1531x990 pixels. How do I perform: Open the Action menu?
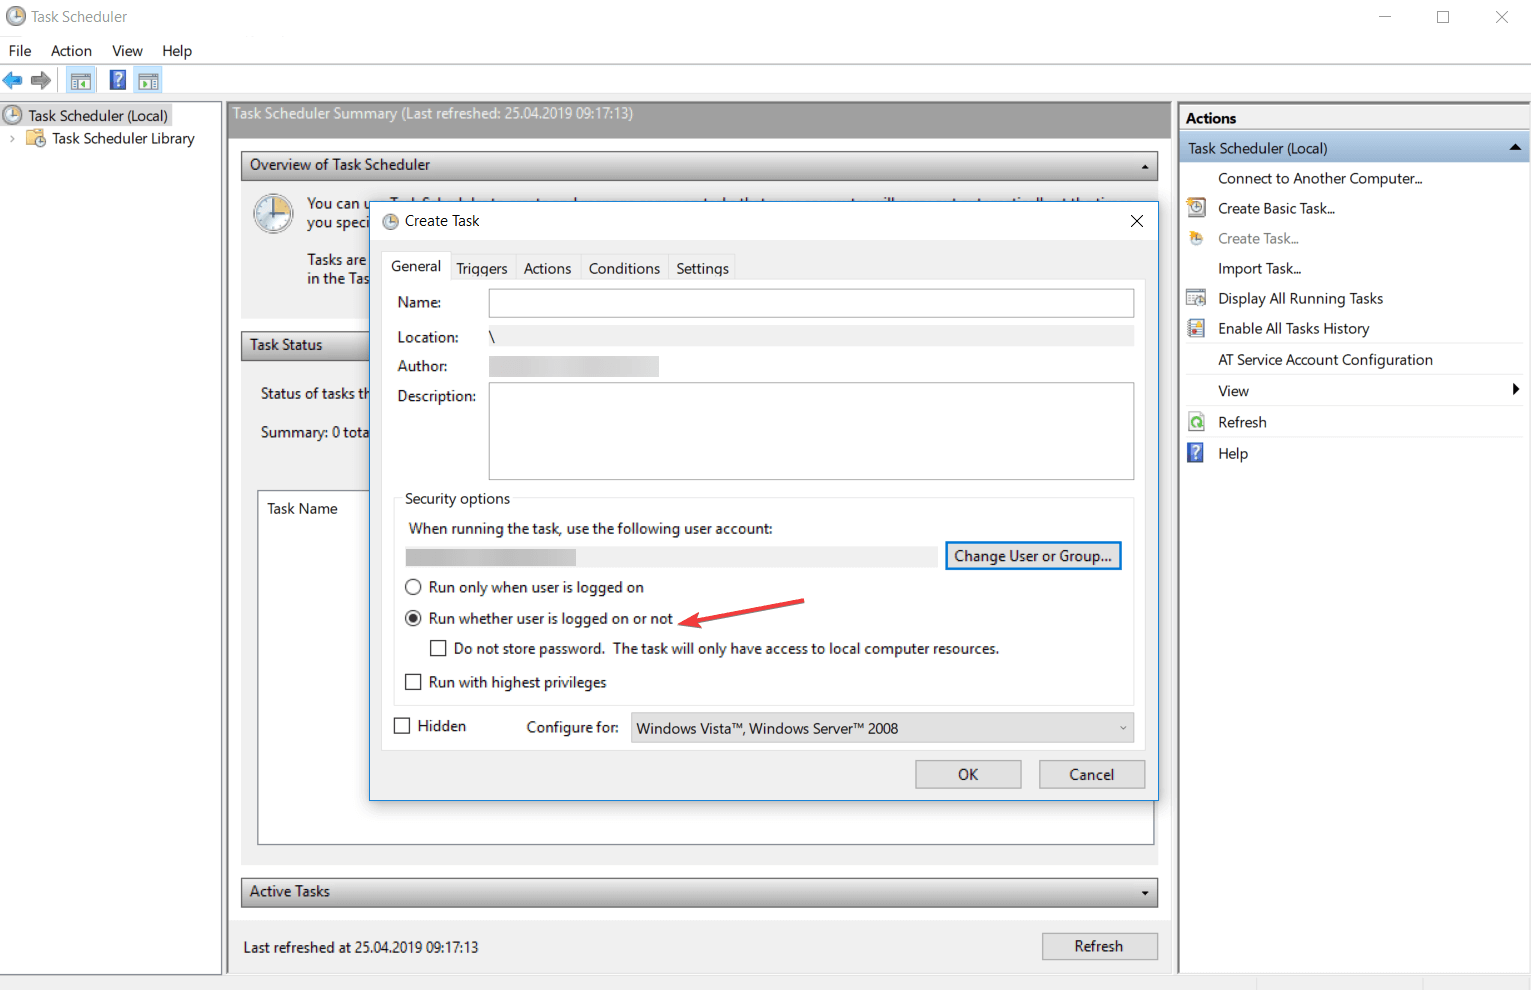tap(70, 50)
